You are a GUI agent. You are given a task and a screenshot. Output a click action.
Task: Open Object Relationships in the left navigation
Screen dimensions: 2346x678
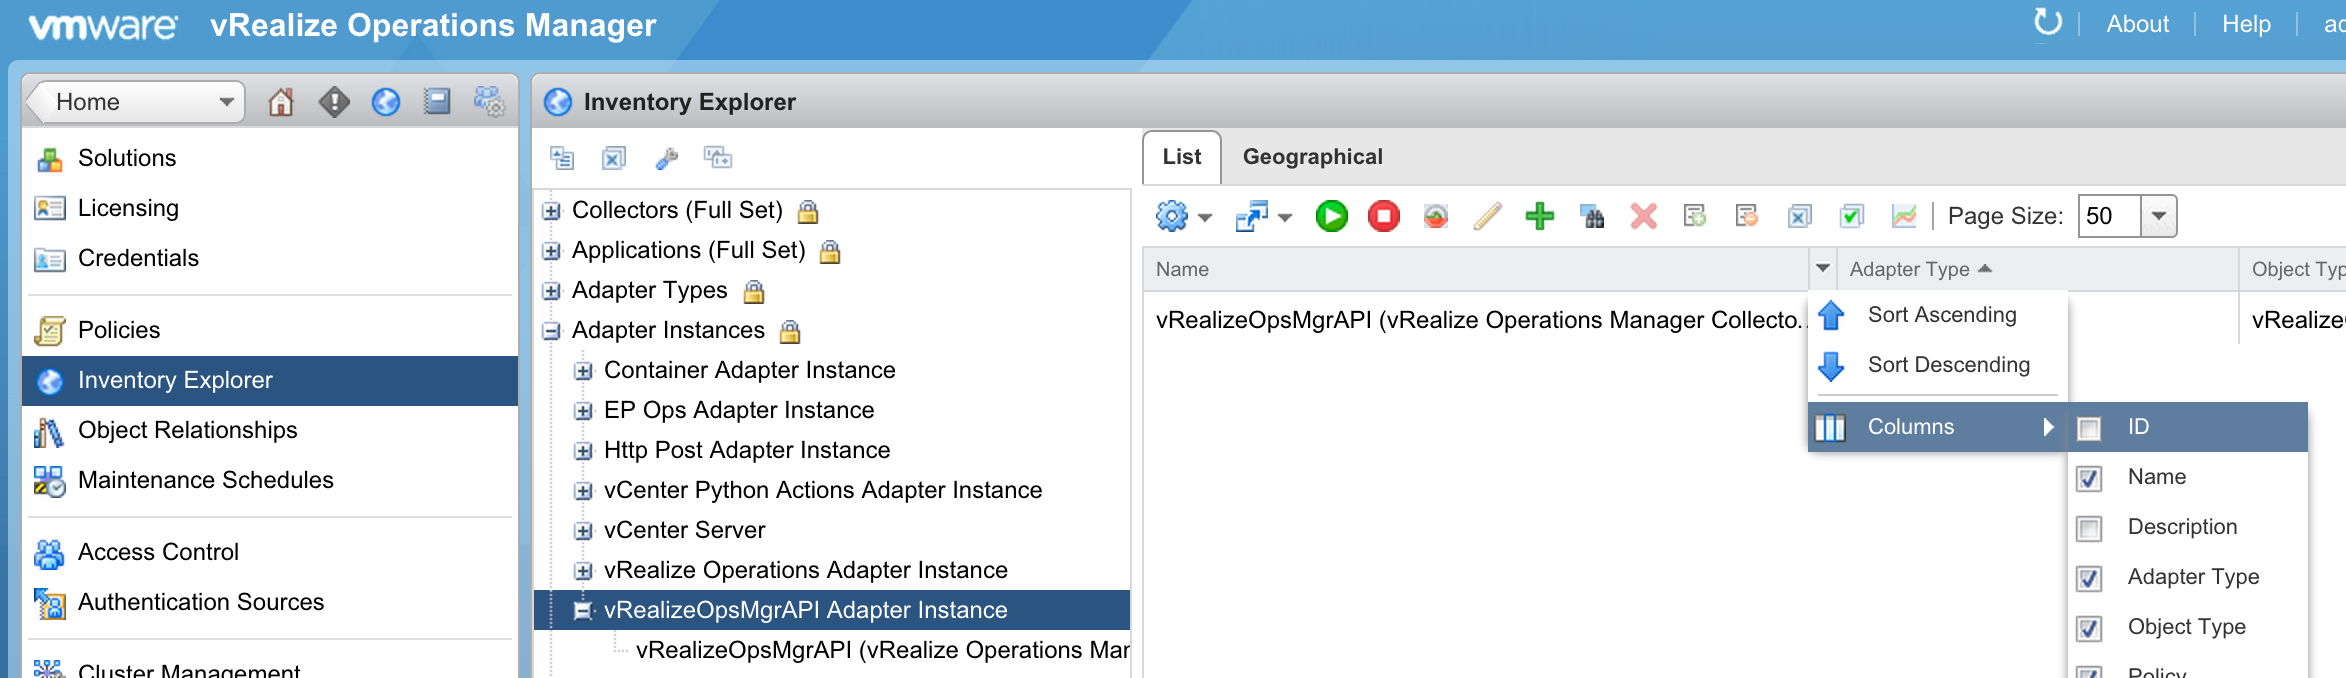[x=187, y=430]
